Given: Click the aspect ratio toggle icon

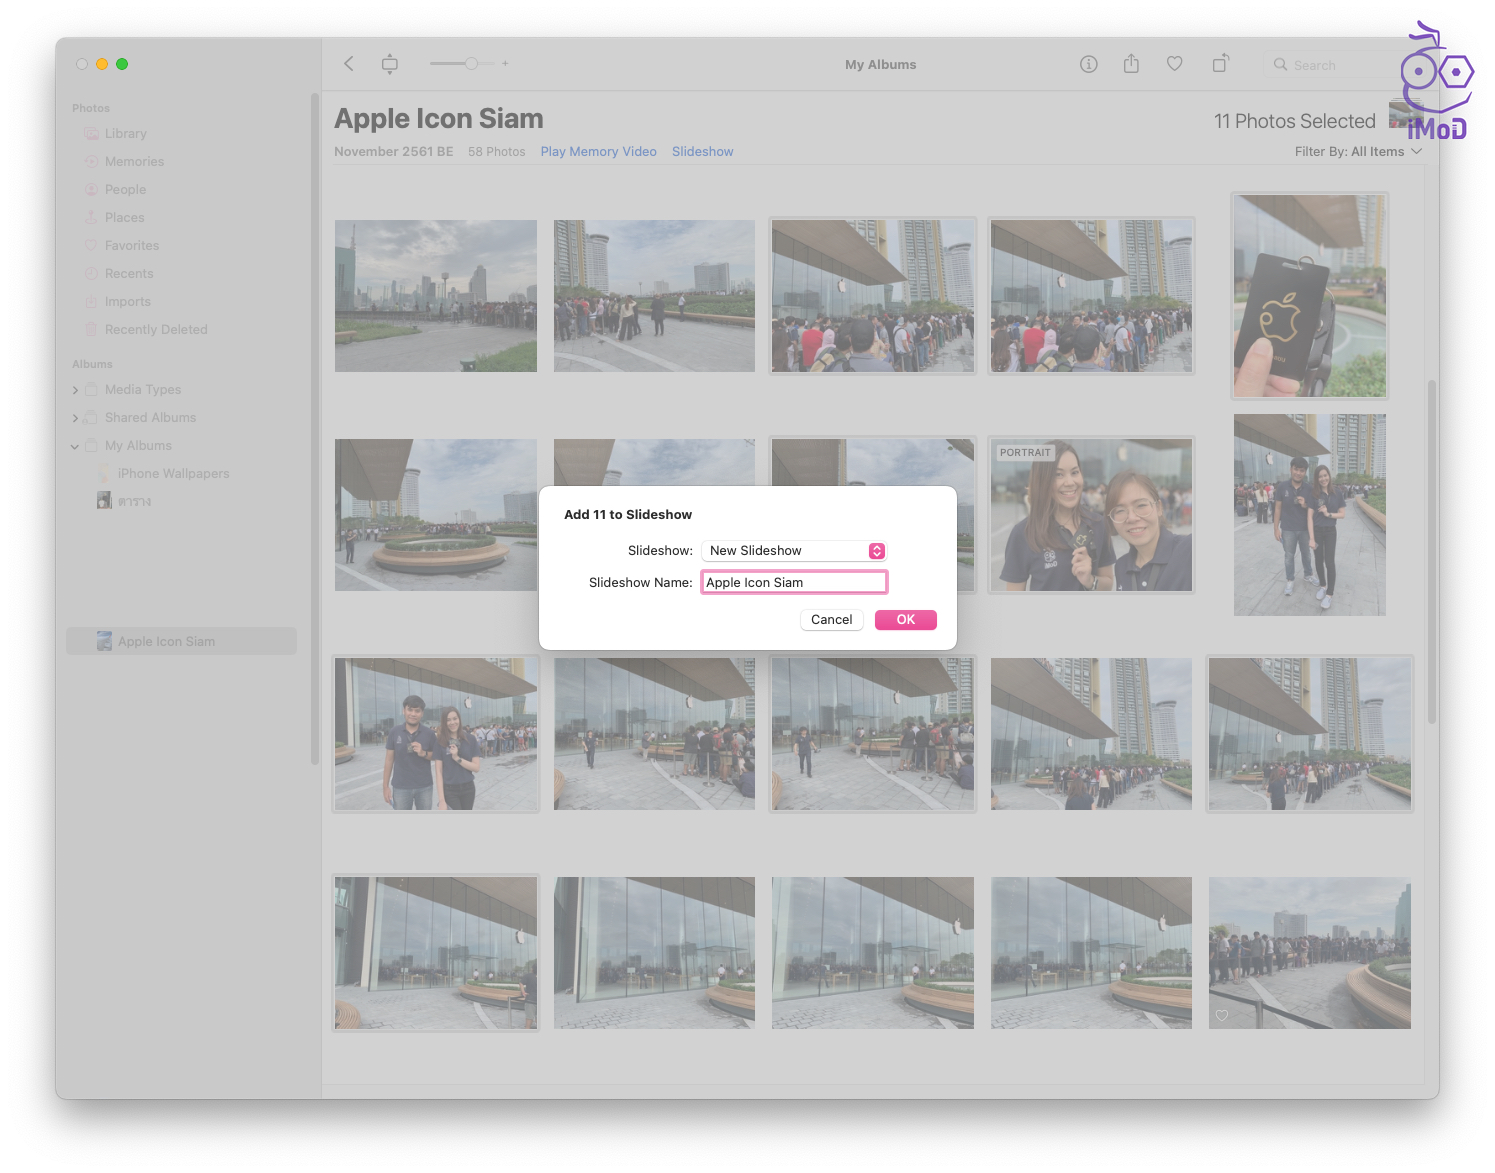Looking at the screenshot, I should (x=390, y=64).
